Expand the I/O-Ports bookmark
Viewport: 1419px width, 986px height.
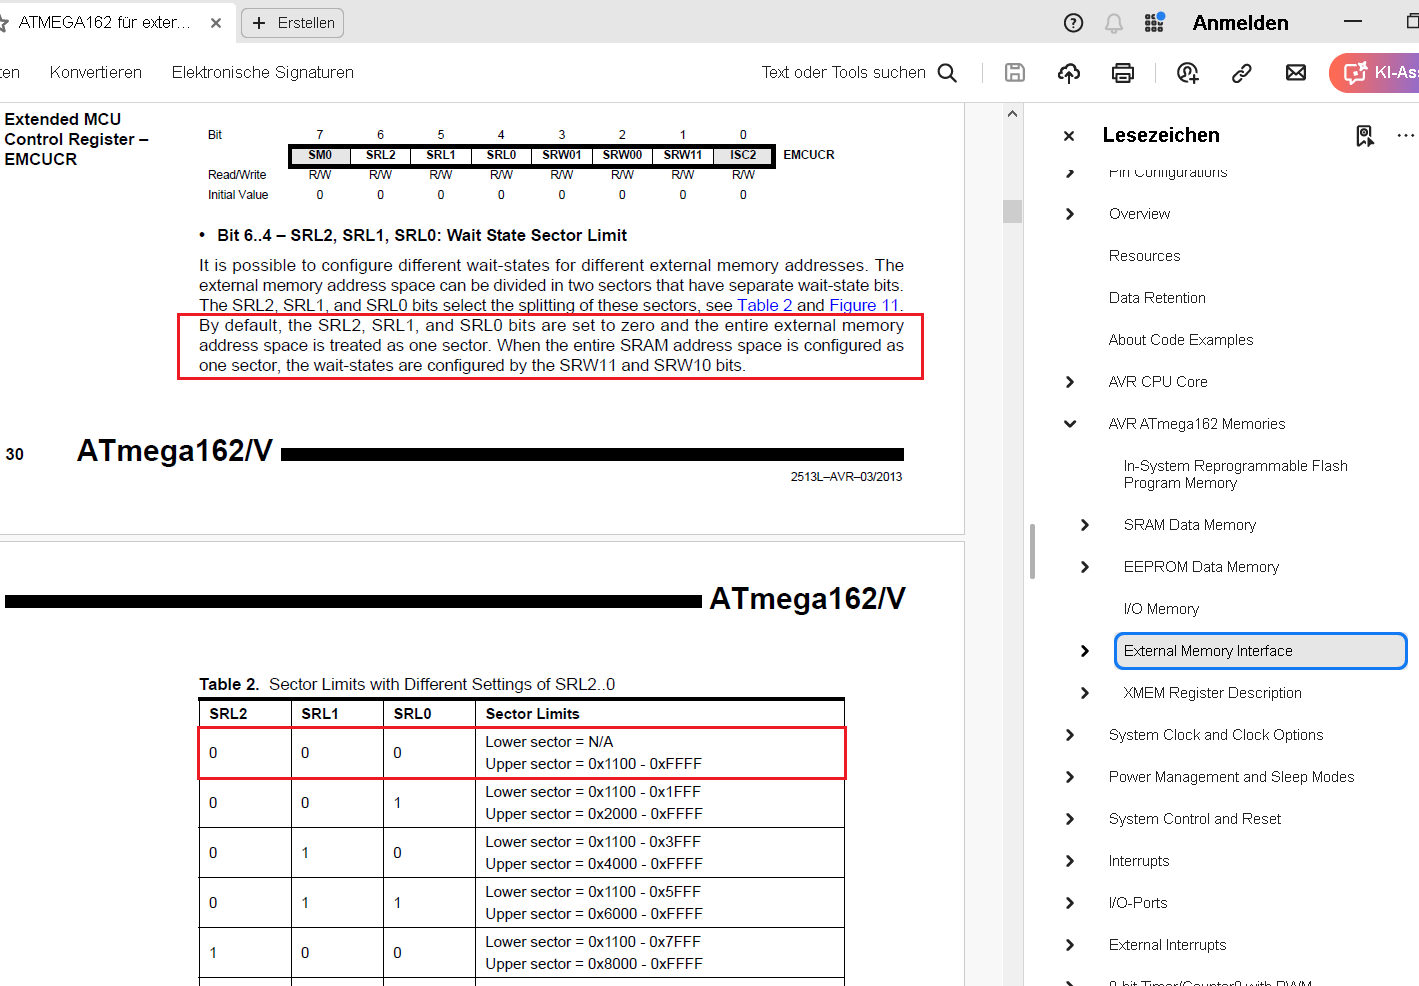pos(1070,903)
